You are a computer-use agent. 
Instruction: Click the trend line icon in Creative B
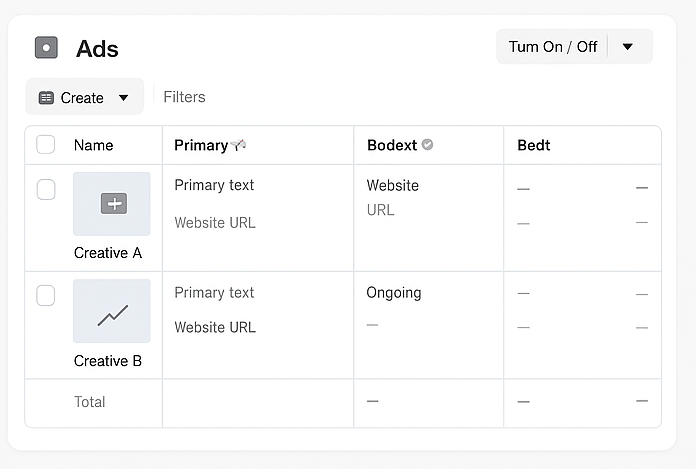tap(112, 315)
